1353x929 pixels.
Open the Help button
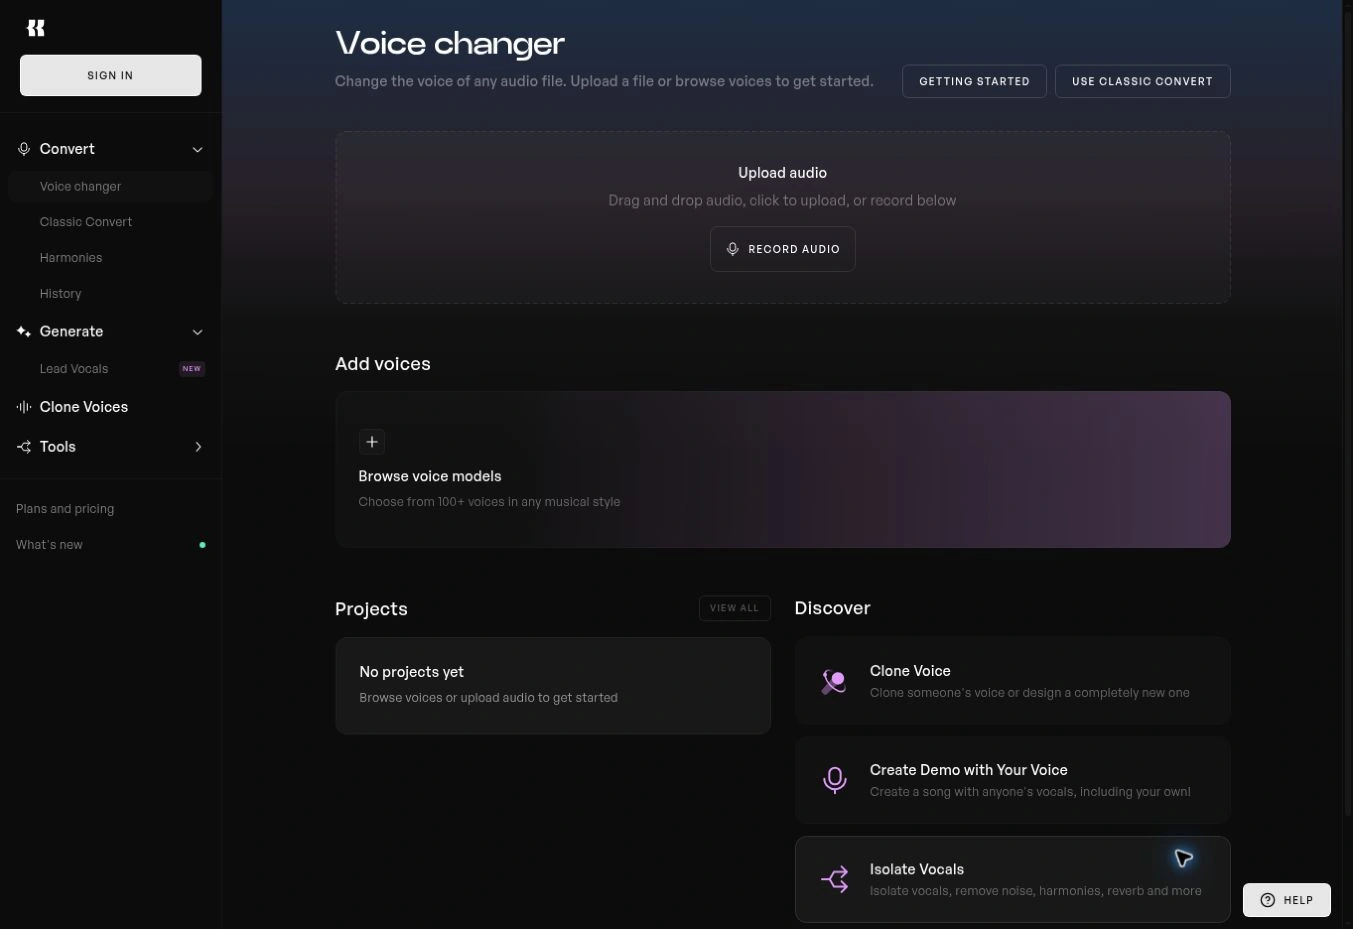click(x=1286, y=900)
